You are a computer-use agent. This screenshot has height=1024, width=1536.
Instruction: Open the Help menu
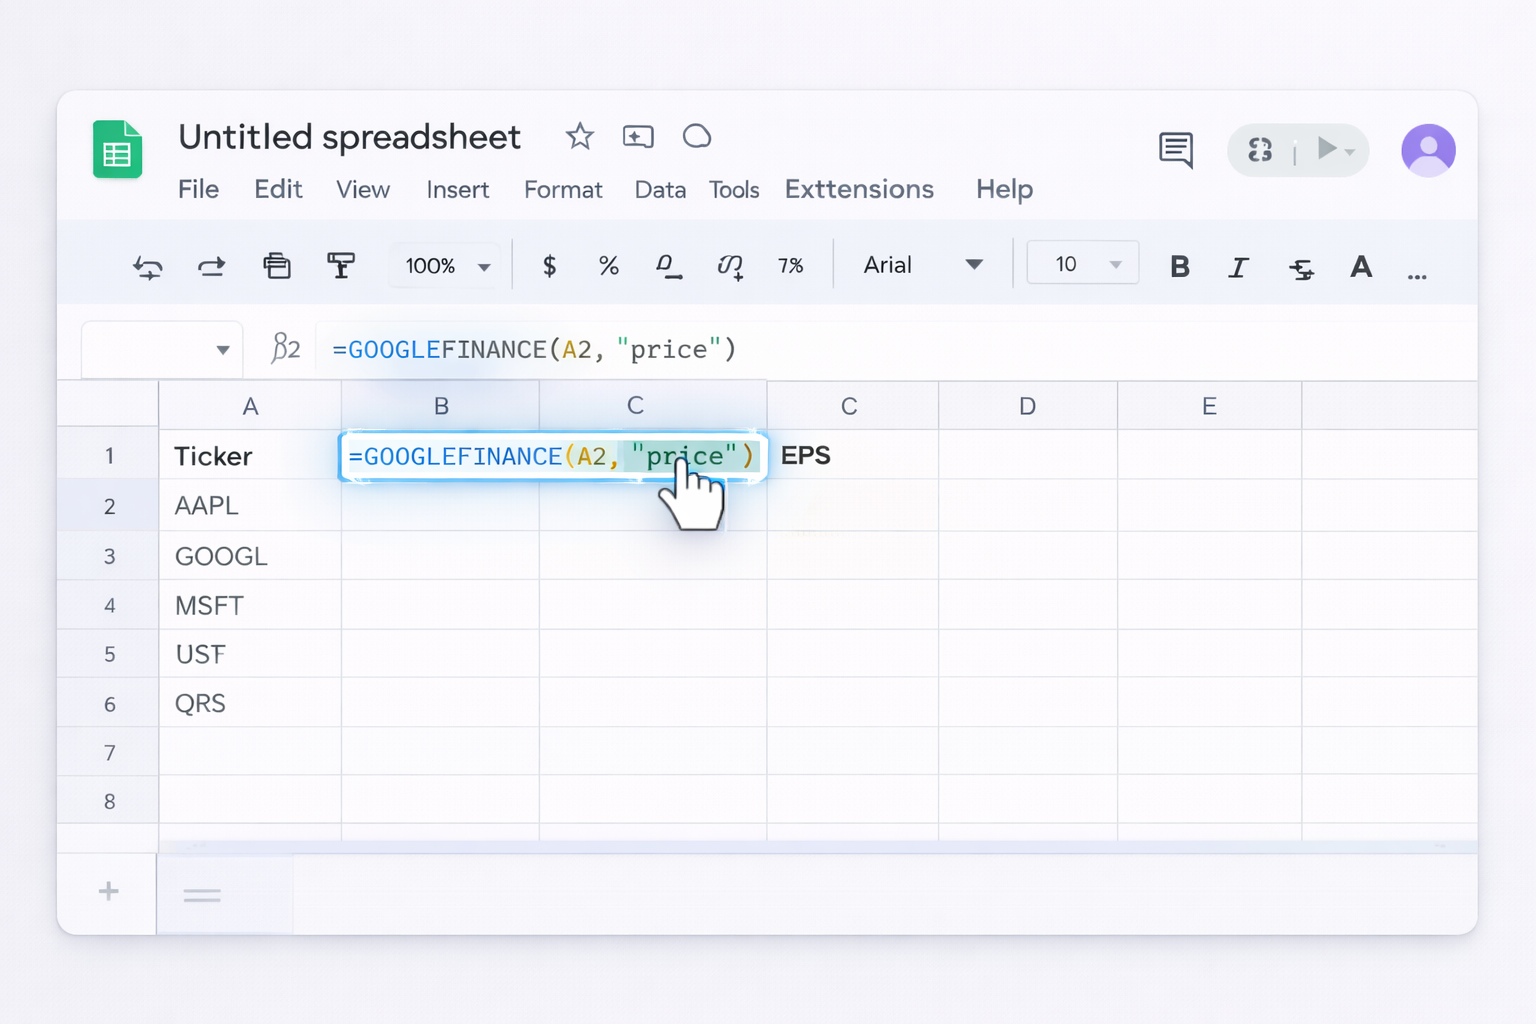(1004, 189)
